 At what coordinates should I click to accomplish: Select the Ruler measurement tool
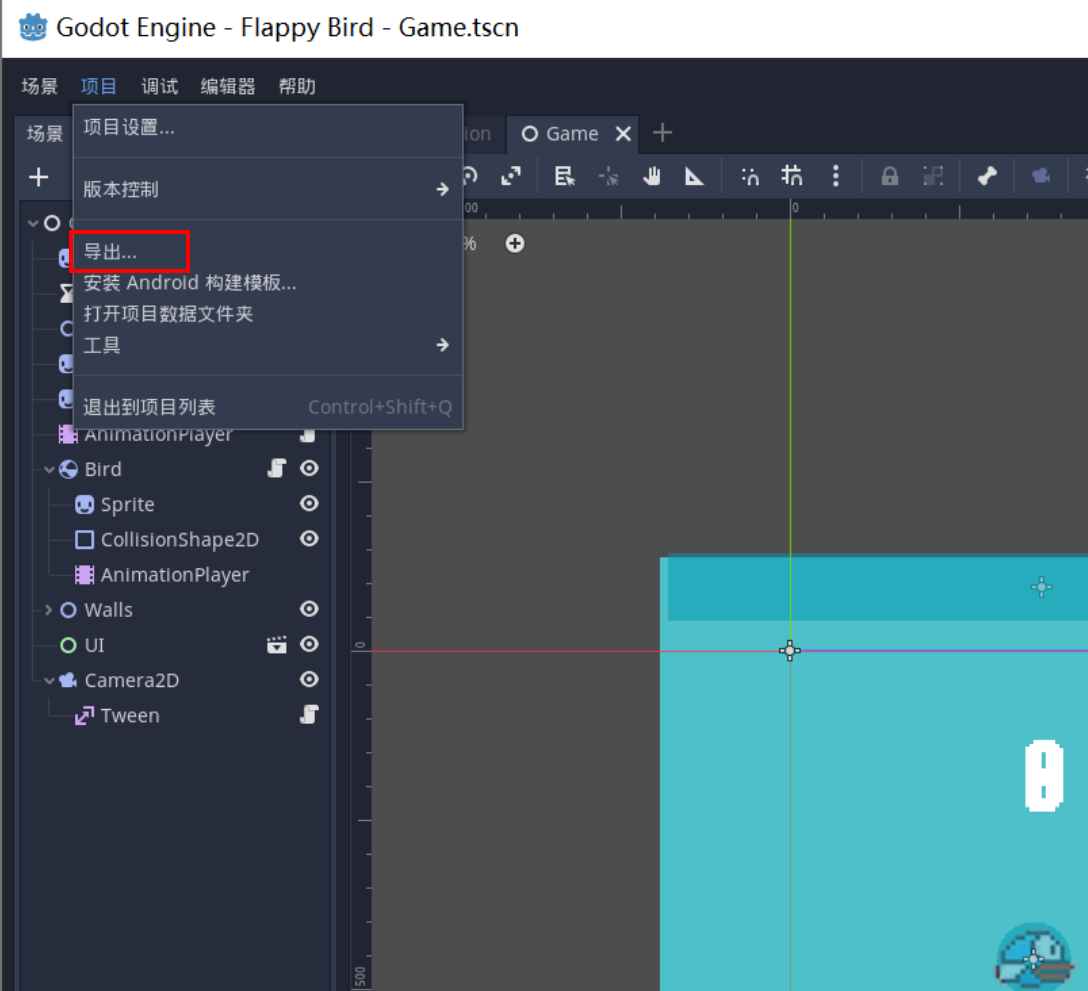pyautogui.click(x=694, y=177)
